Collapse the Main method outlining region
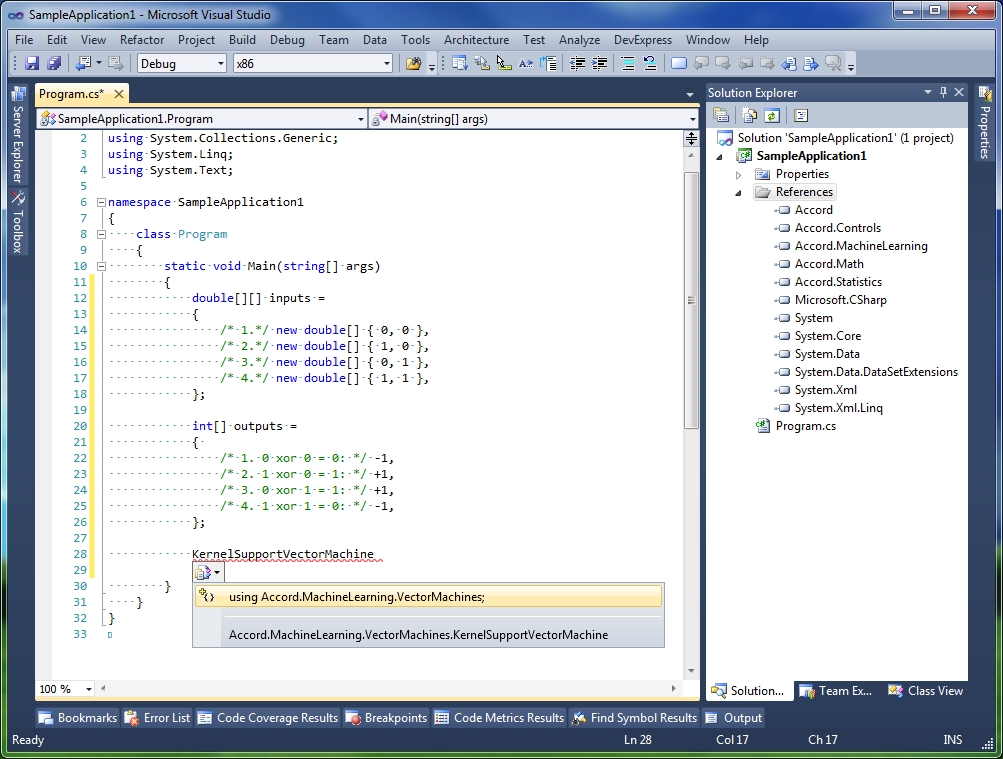The height and width of the screenshot is (759, 1003). click(101, 266)
